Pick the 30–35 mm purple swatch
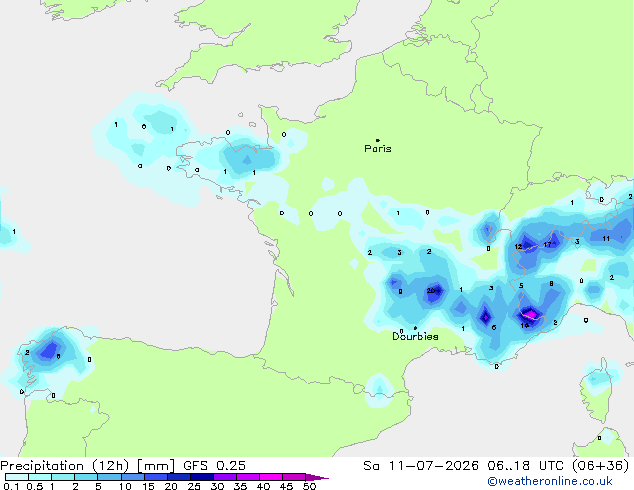 (225, 477)
